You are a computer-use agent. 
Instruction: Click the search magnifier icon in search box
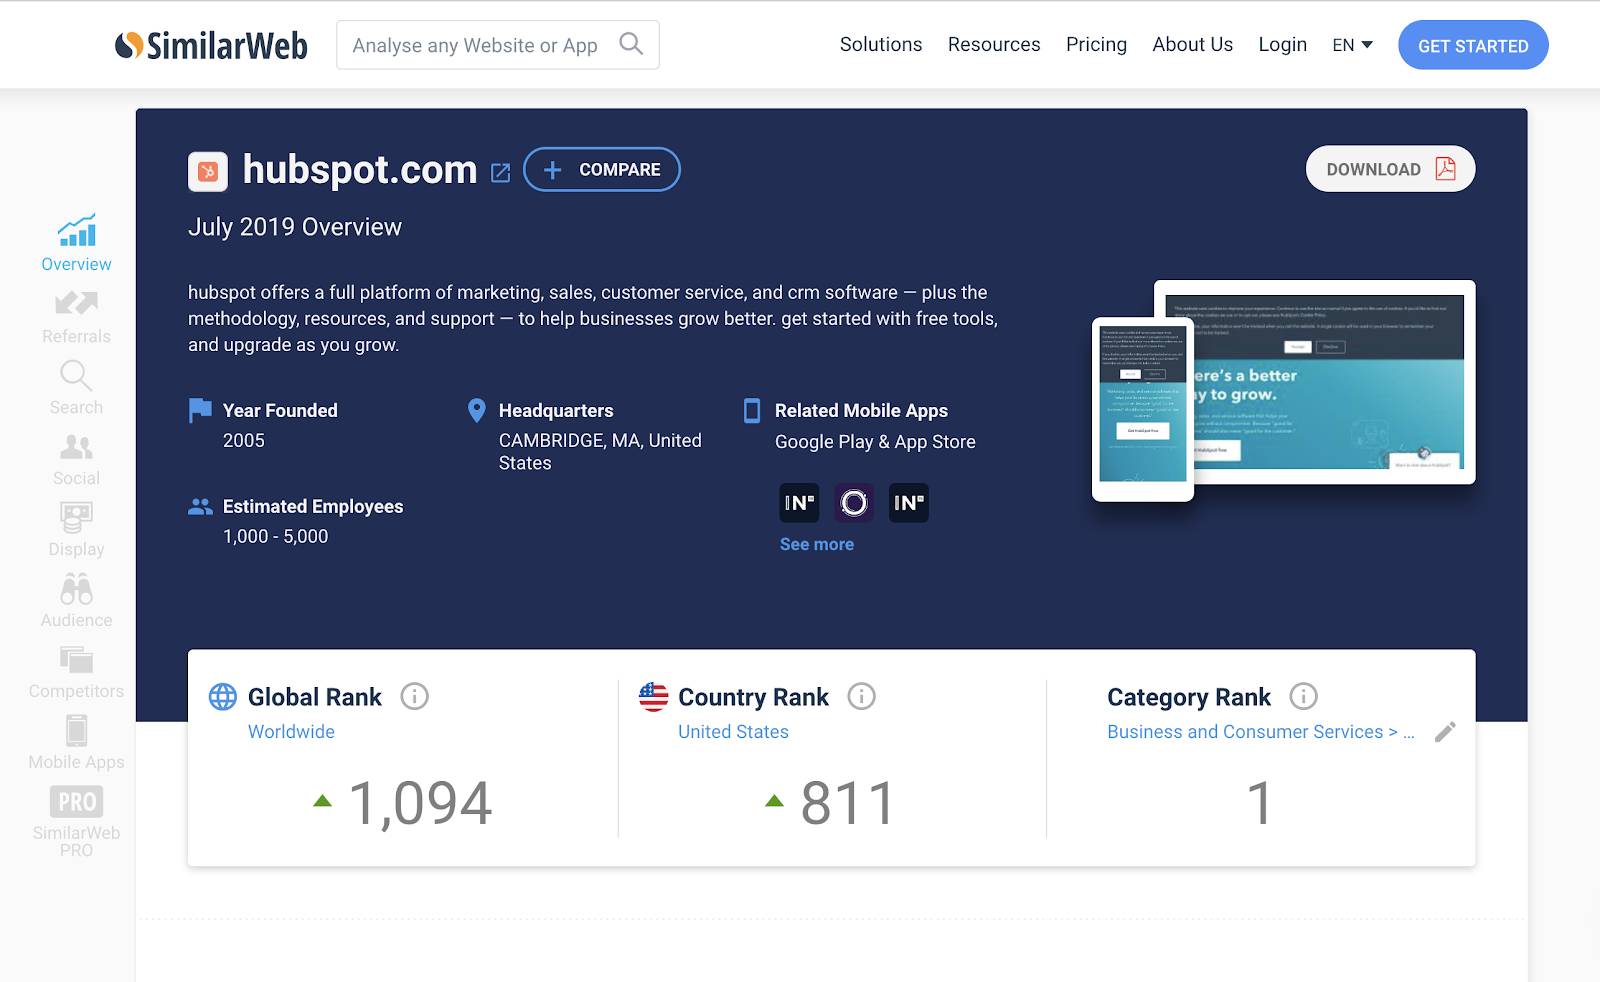(x=631, y=44)
